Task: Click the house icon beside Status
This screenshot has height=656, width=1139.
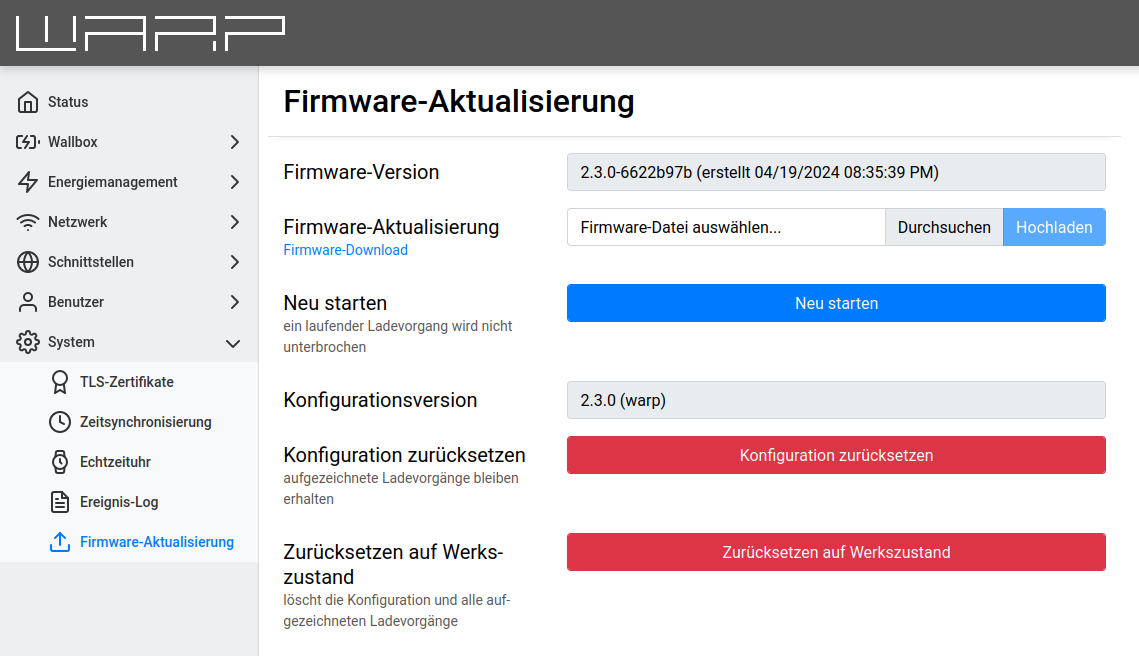Action: pyautogui.click(x=28, y=102)
